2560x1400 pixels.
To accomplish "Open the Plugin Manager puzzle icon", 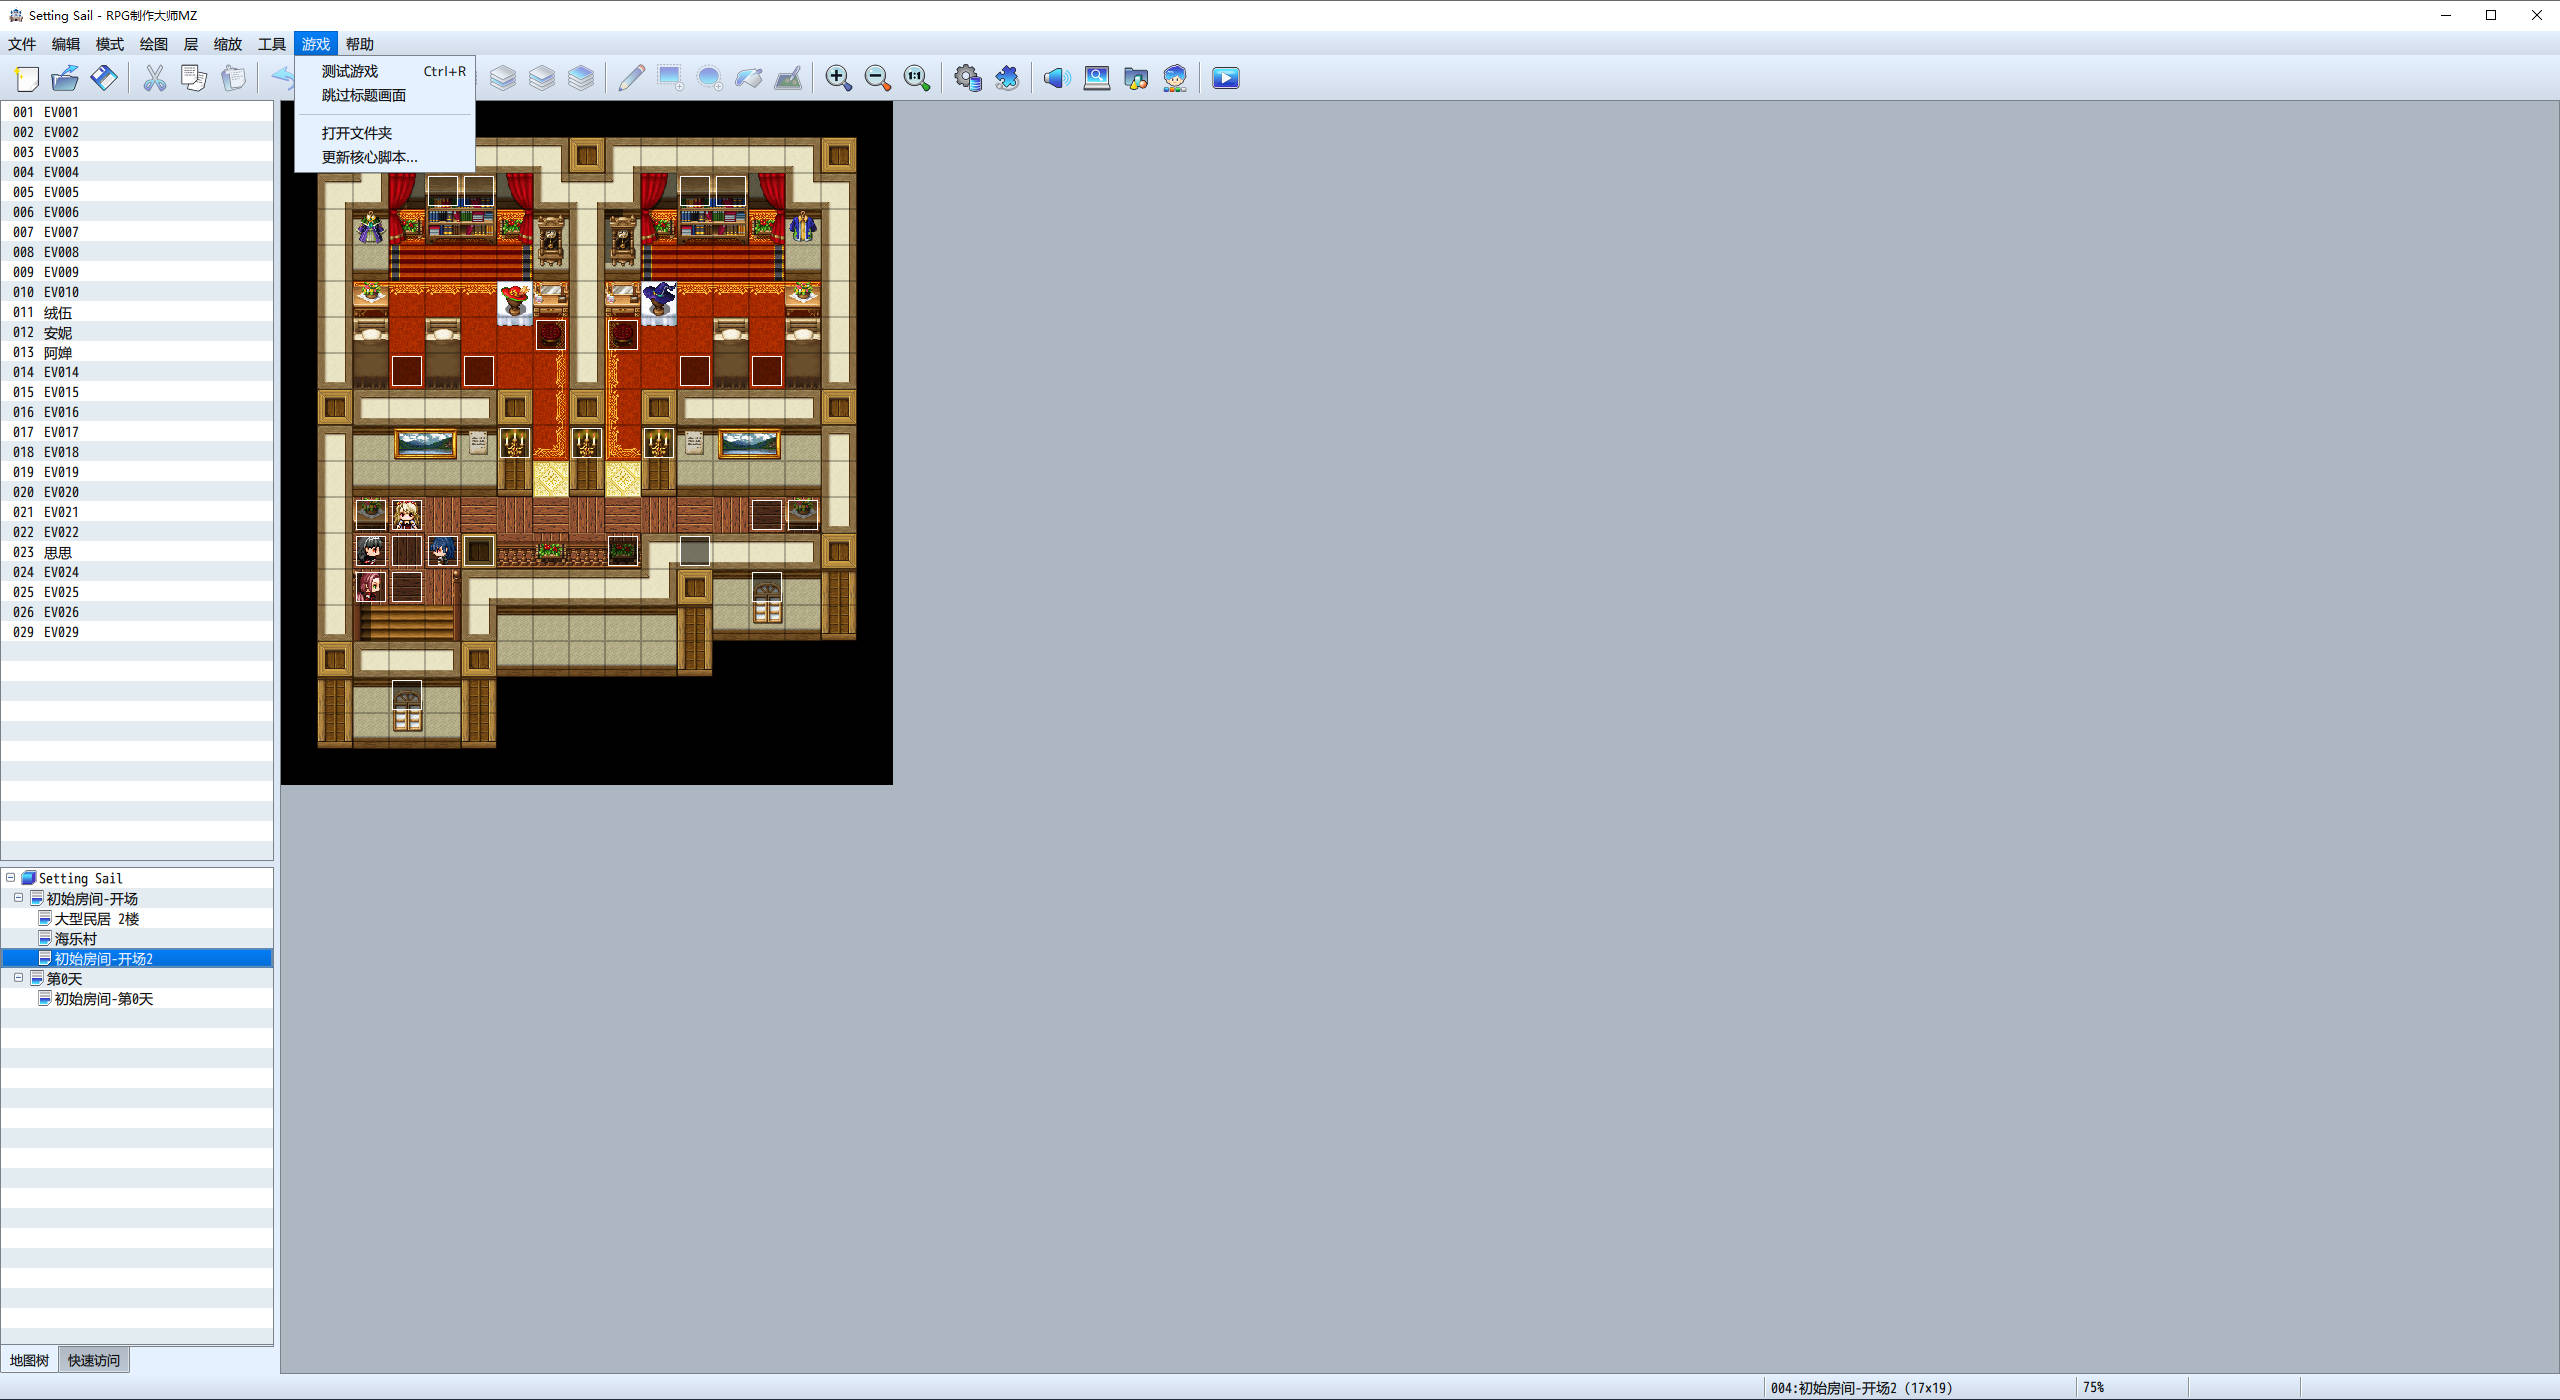I will [1006, 78].
